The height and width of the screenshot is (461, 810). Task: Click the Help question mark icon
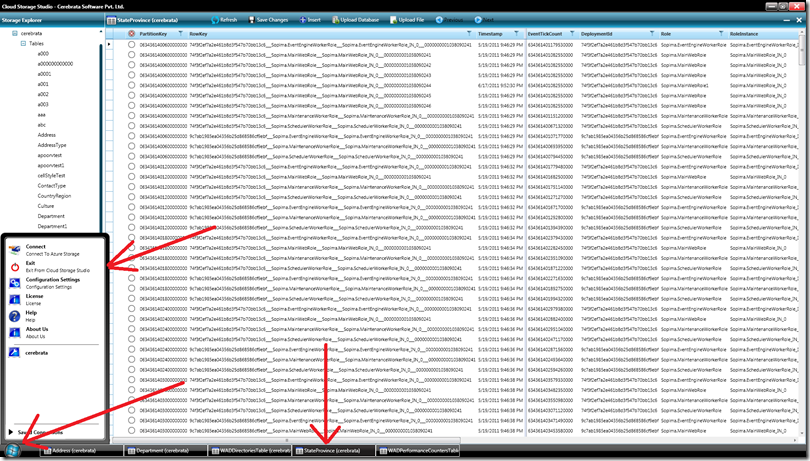tap(14, 316)
